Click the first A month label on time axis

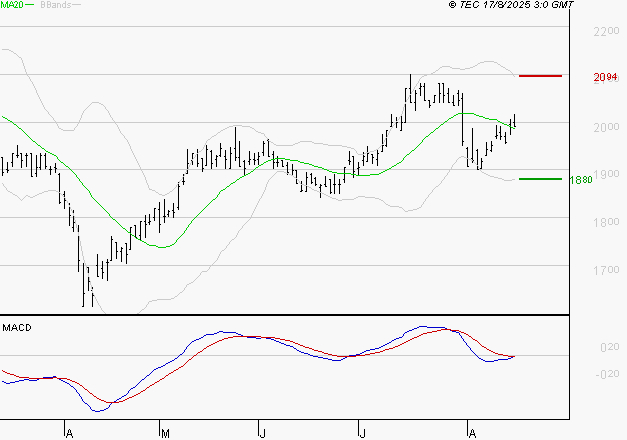click(x=68, y=433)
